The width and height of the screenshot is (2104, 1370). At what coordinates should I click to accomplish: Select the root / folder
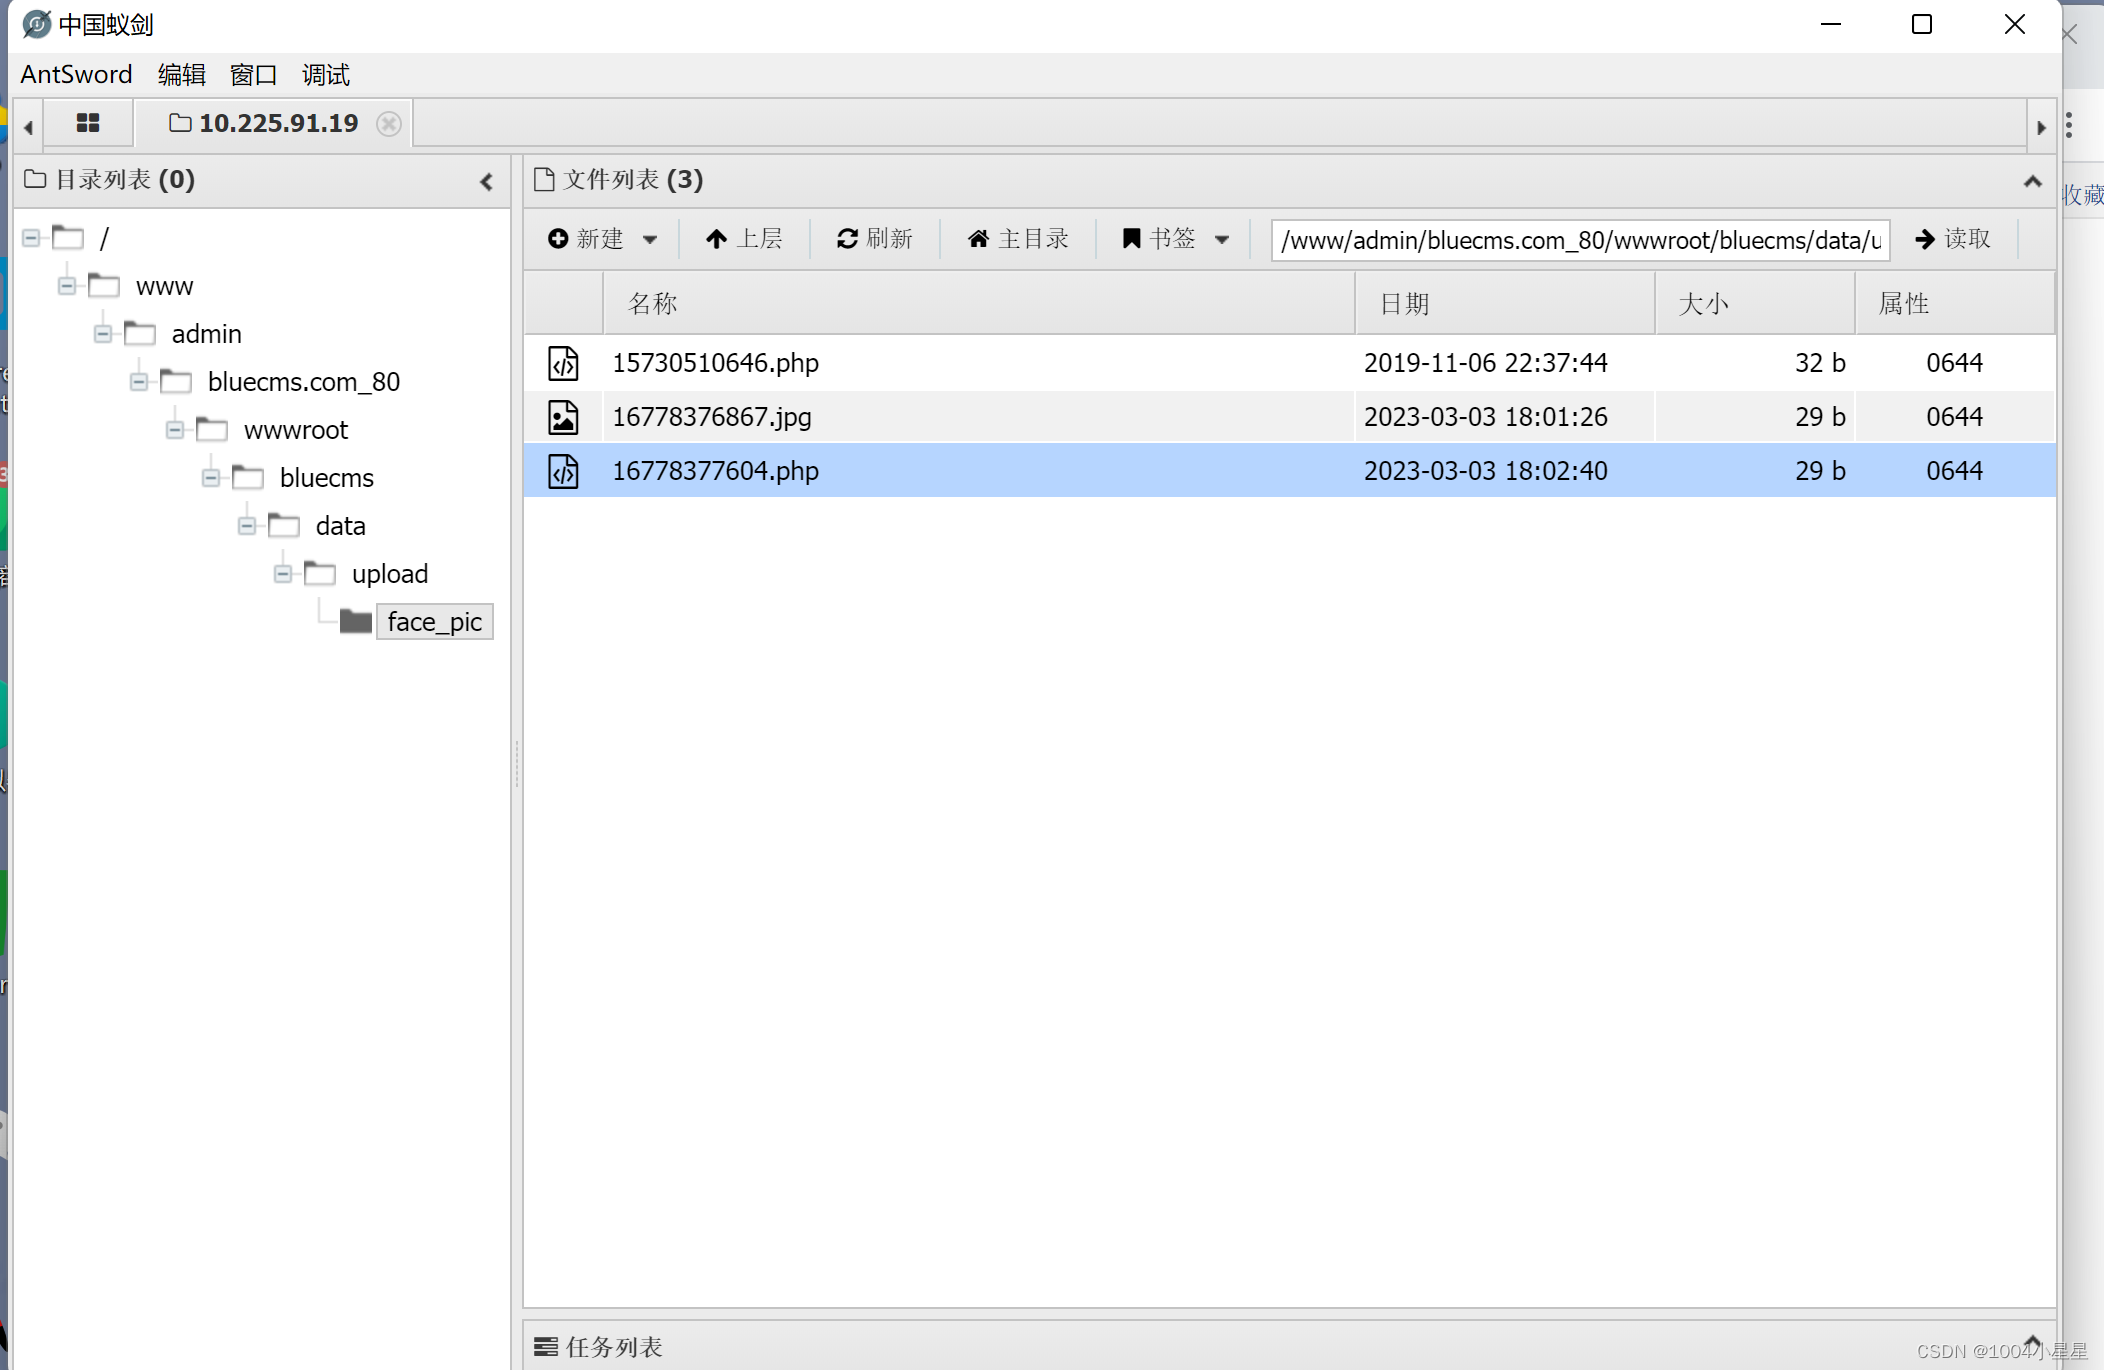click(104, 238)
